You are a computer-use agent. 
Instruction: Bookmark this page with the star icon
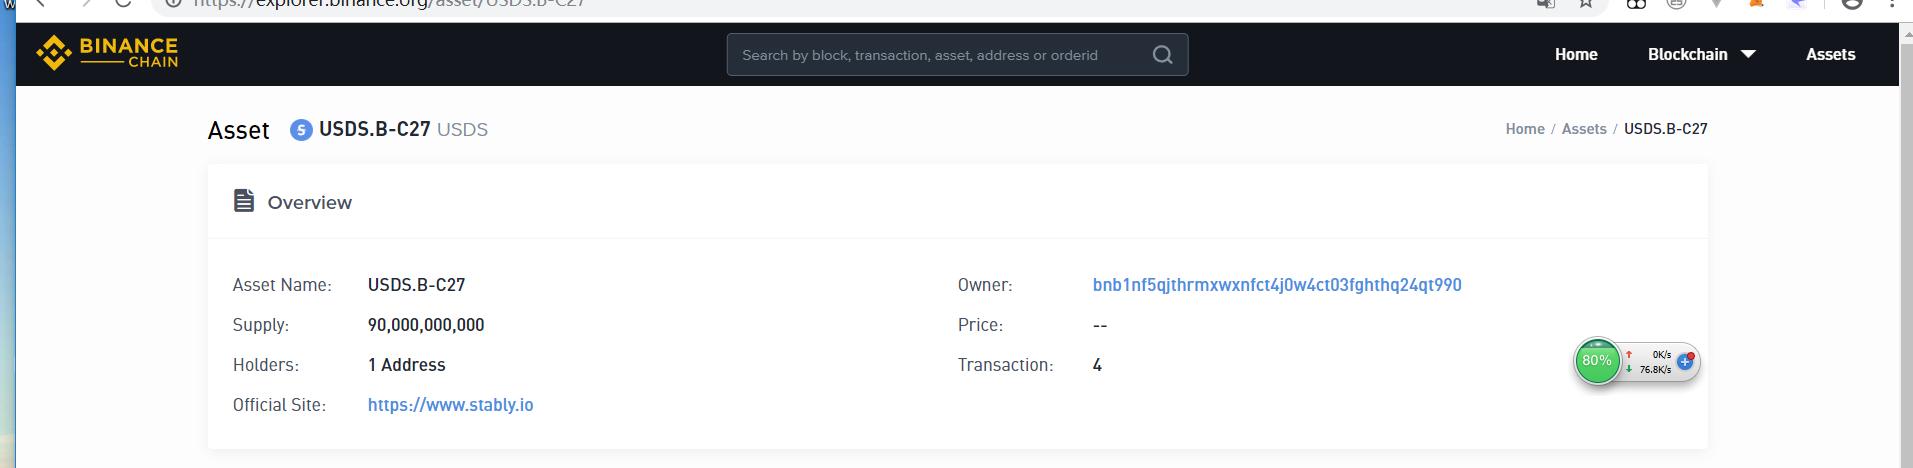tap(1586, 3)
